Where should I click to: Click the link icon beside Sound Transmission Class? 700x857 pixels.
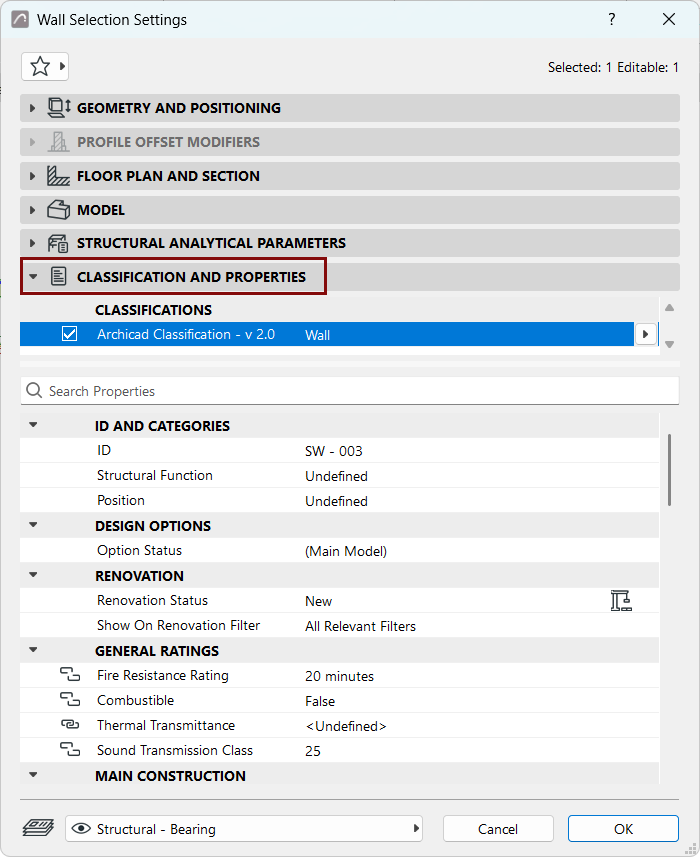coord(70,749)
